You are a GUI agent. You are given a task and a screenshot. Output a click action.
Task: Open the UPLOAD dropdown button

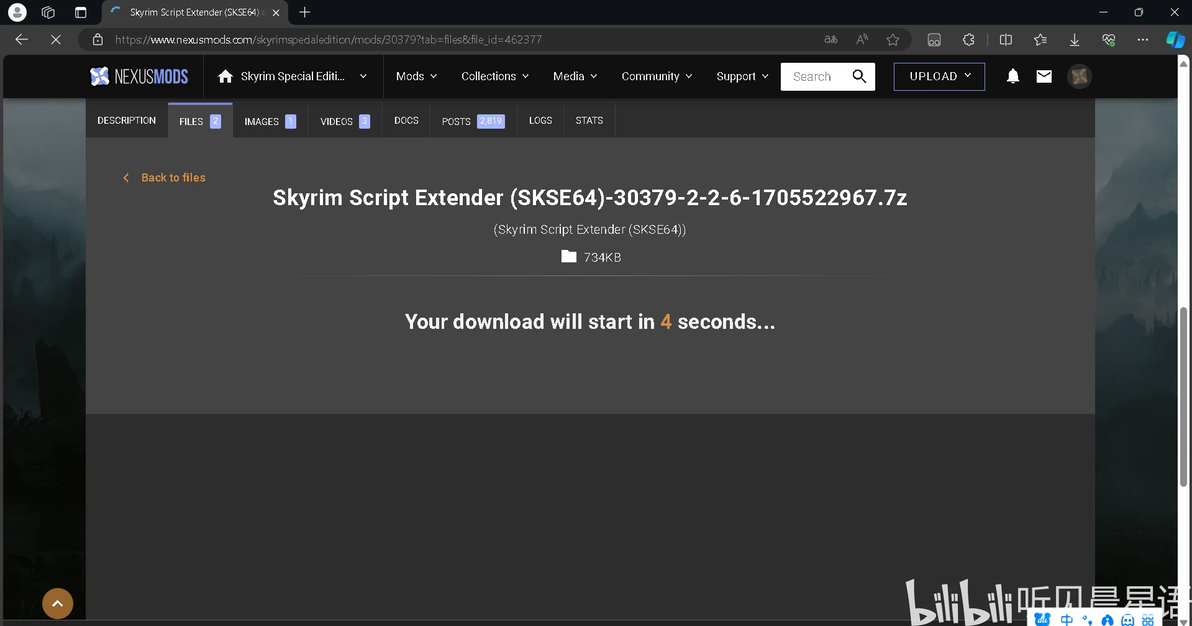click(939, 76)
